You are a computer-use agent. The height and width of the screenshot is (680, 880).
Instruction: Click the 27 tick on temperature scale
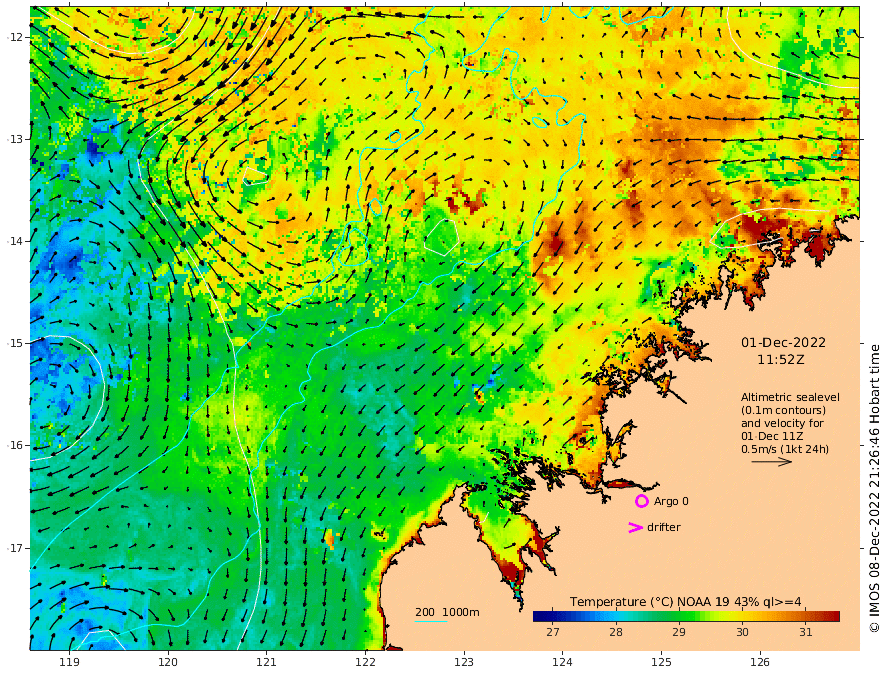click(553, 632)
